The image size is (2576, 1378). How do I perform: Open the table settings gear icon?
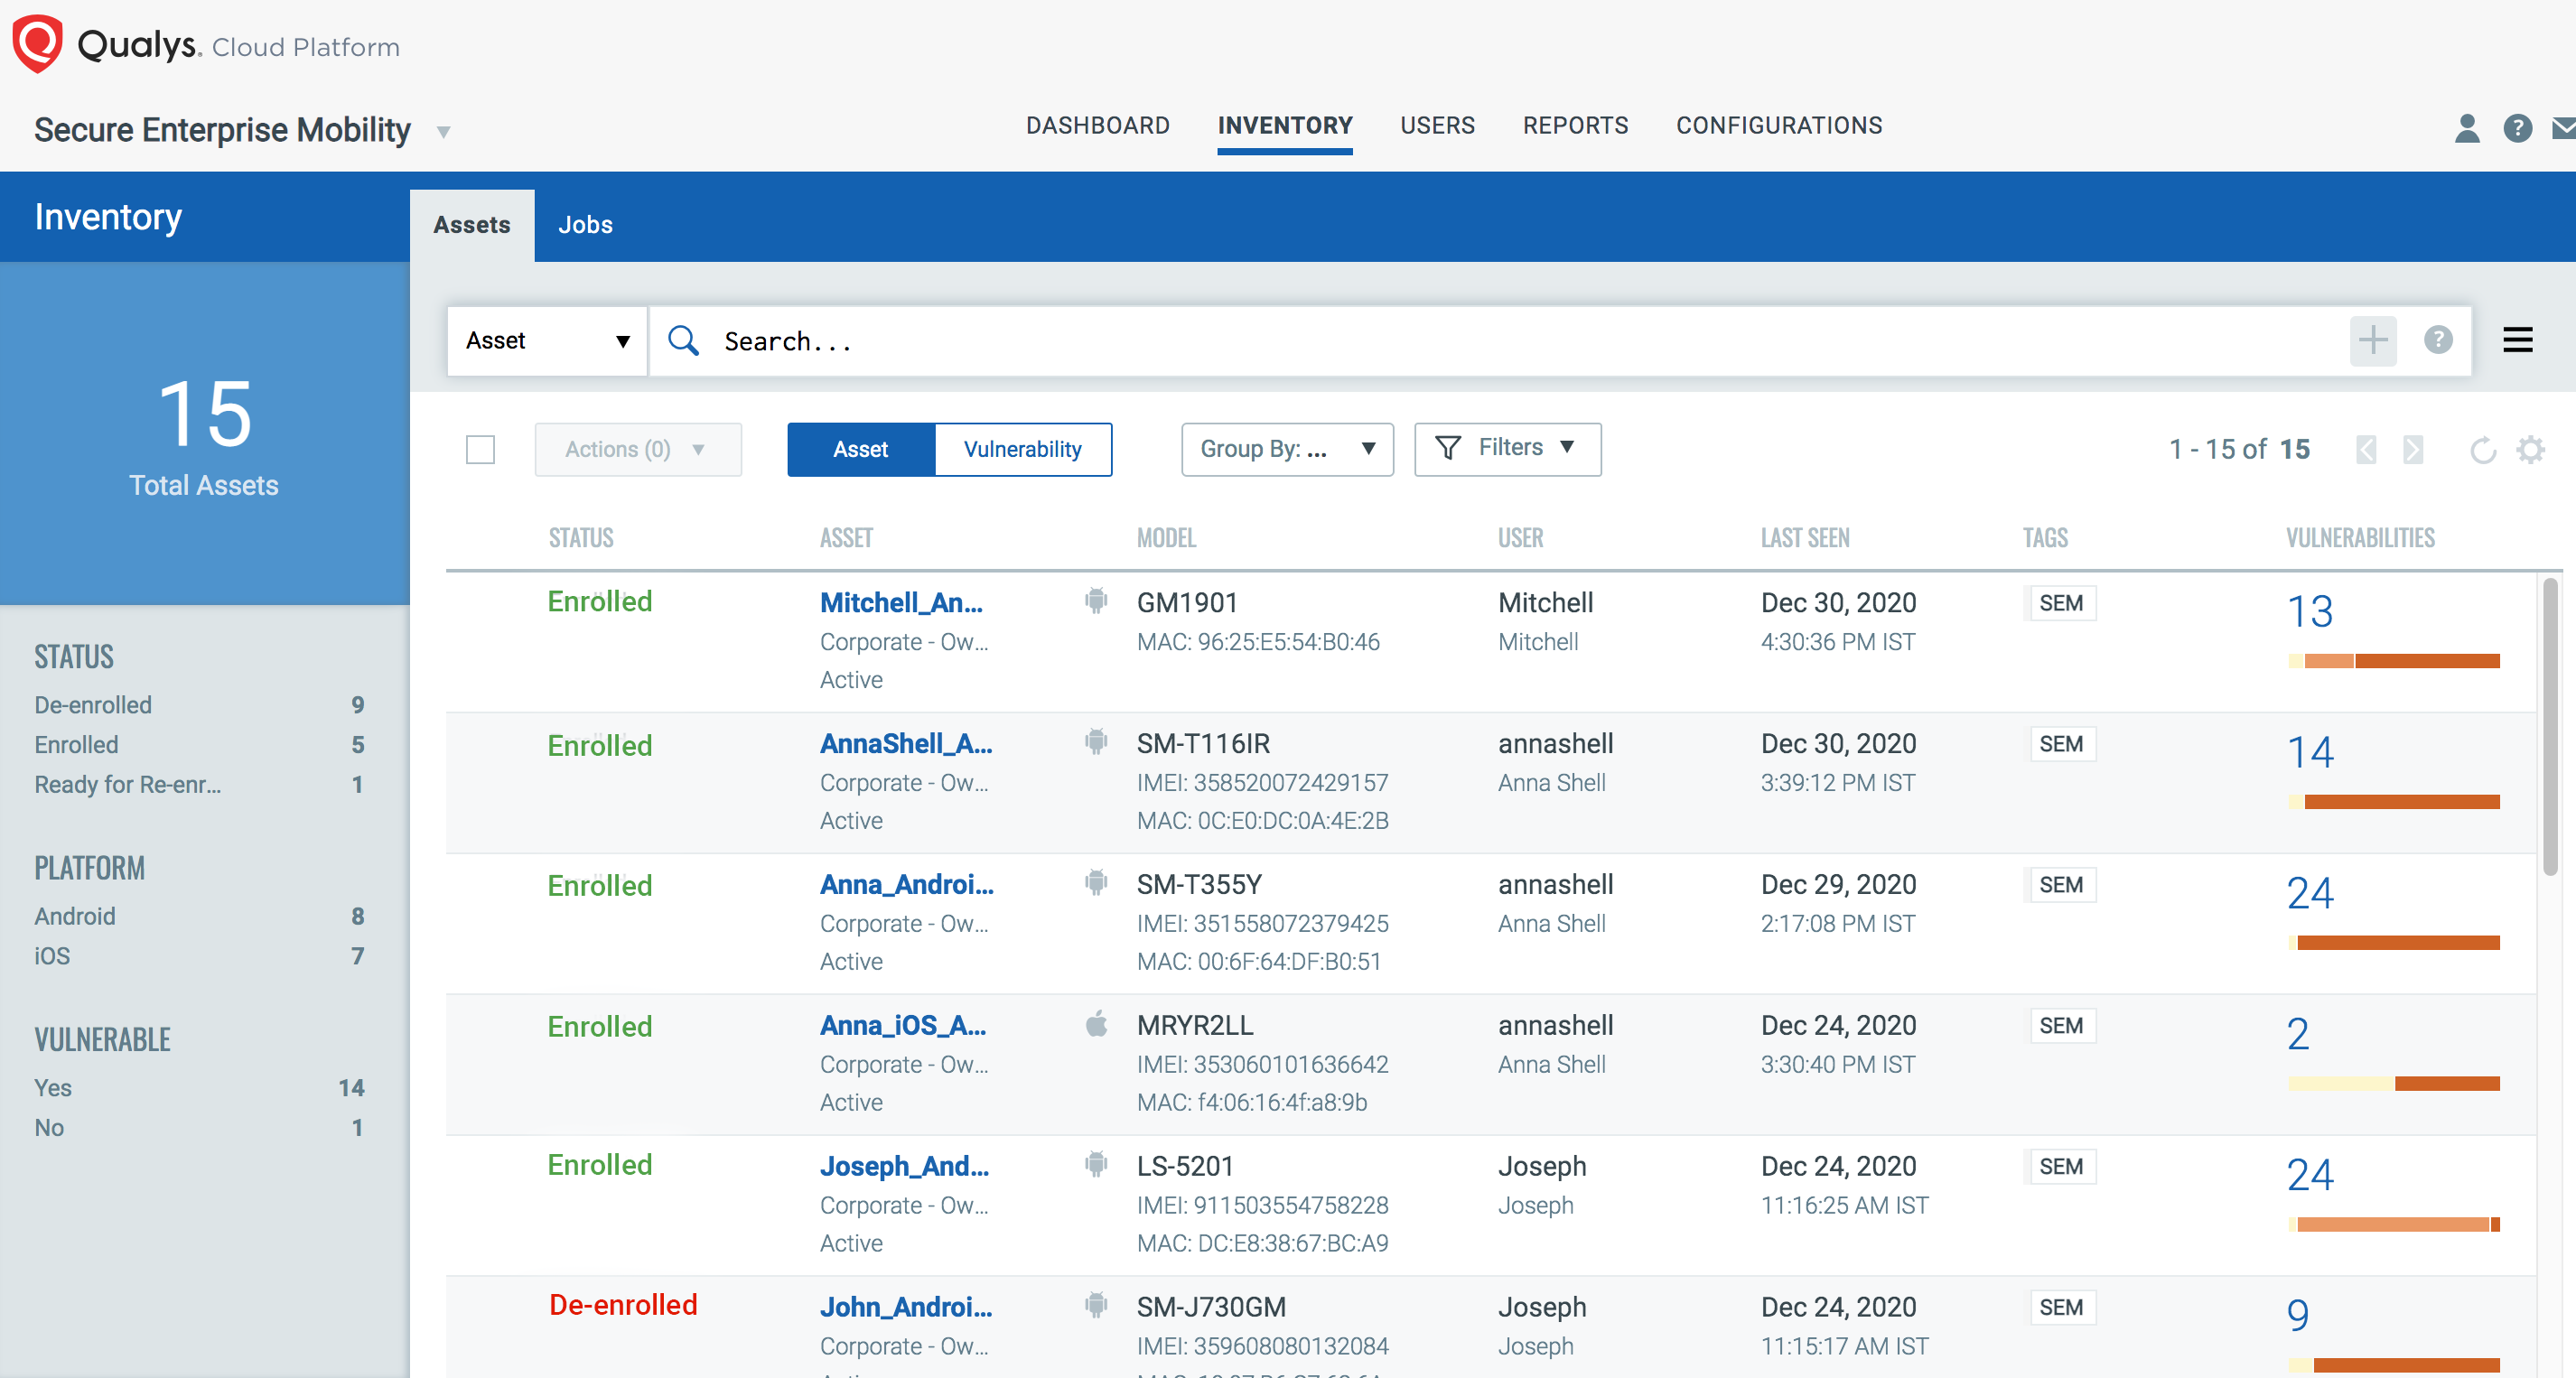[2531, 450]
